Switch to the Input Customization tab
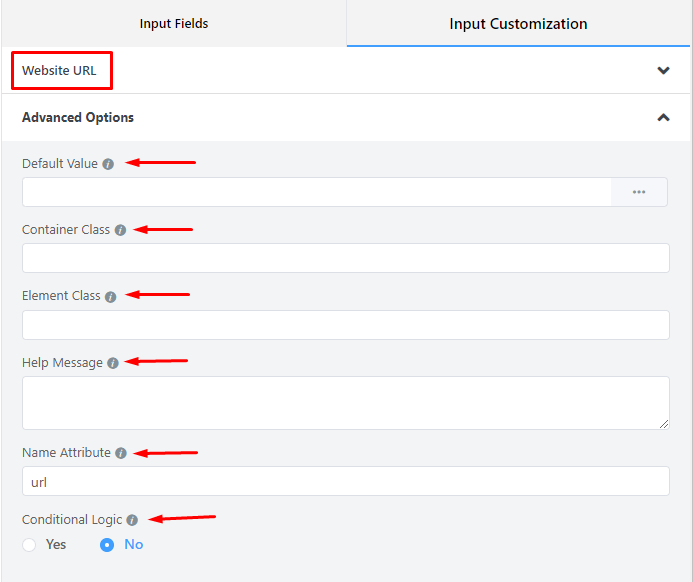This screenshot has width=693, height=582. tap(518, 24)
